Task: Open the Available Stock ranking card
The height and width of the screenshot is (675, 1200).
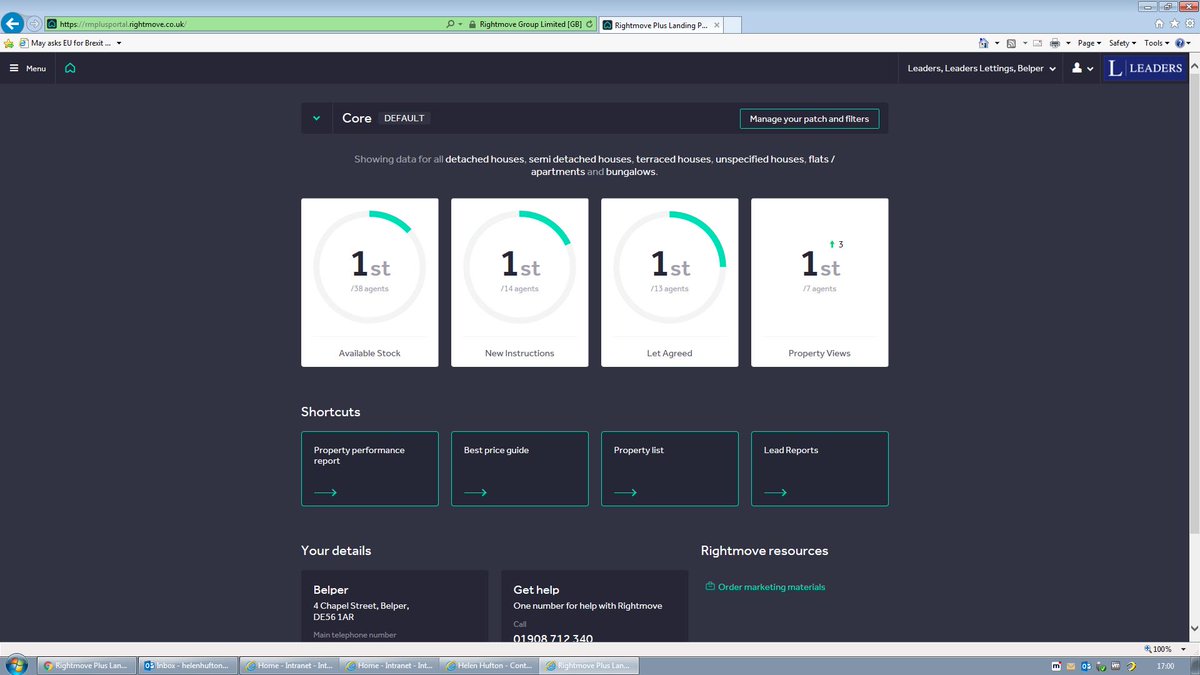Action: 369,282
